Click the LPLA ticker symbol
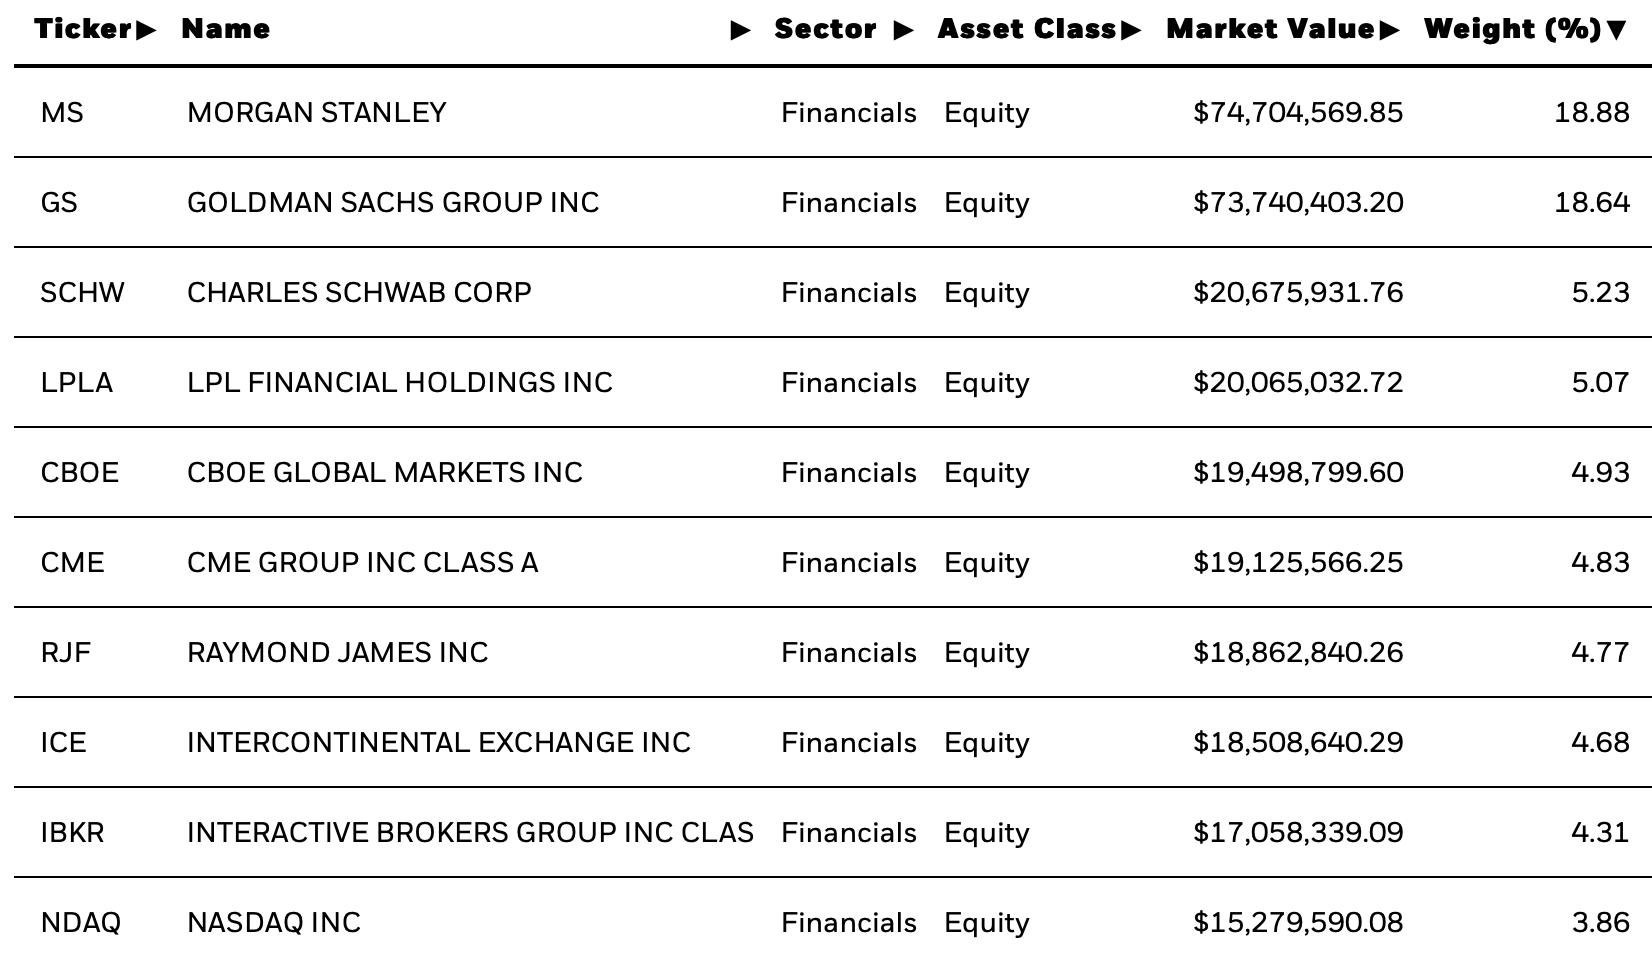Screen dimensions: 1652x958 pyautogui.click(x=76, y=383)
